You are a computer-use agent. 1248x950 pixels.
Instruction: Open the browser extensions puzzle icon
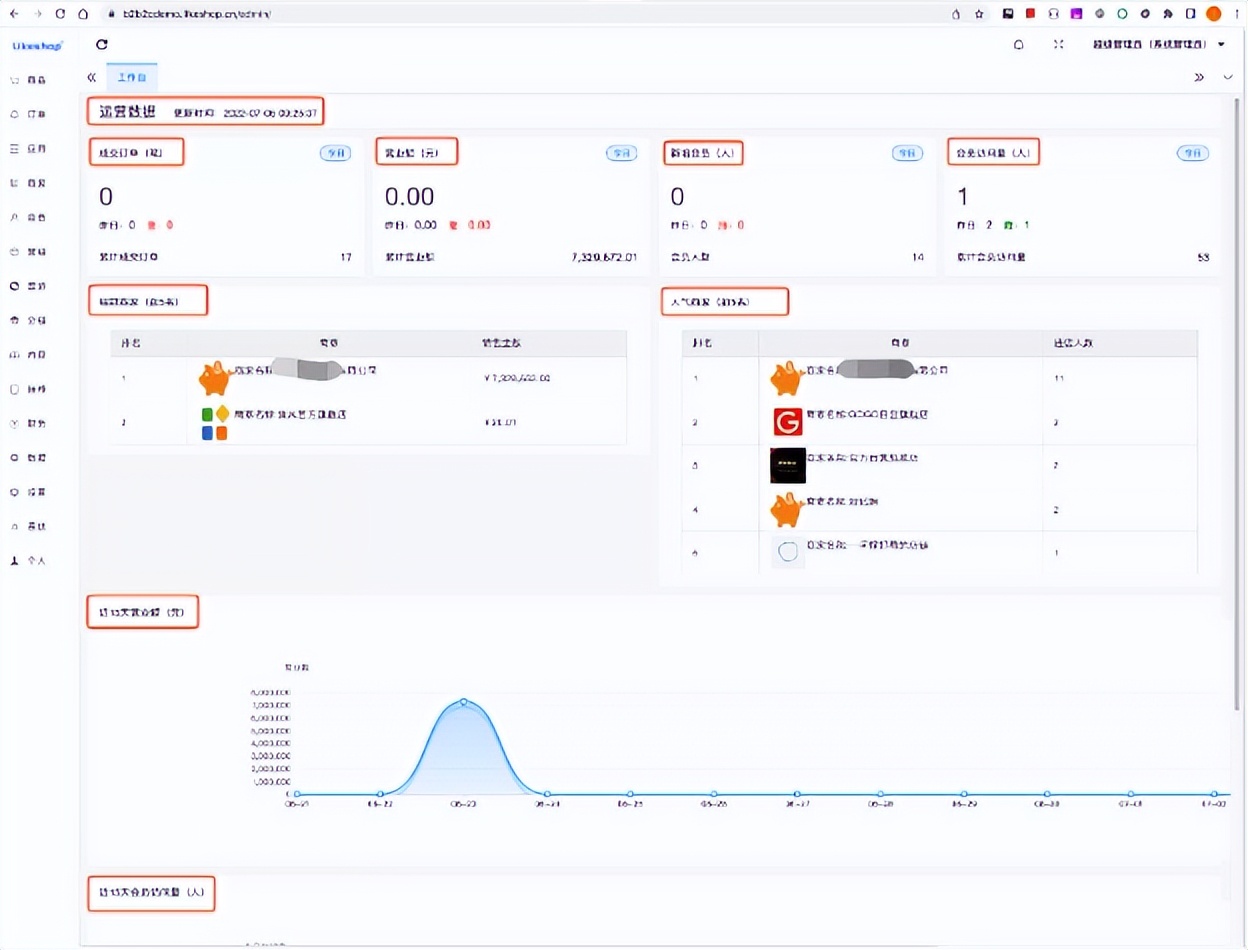tap(1167, 14)
